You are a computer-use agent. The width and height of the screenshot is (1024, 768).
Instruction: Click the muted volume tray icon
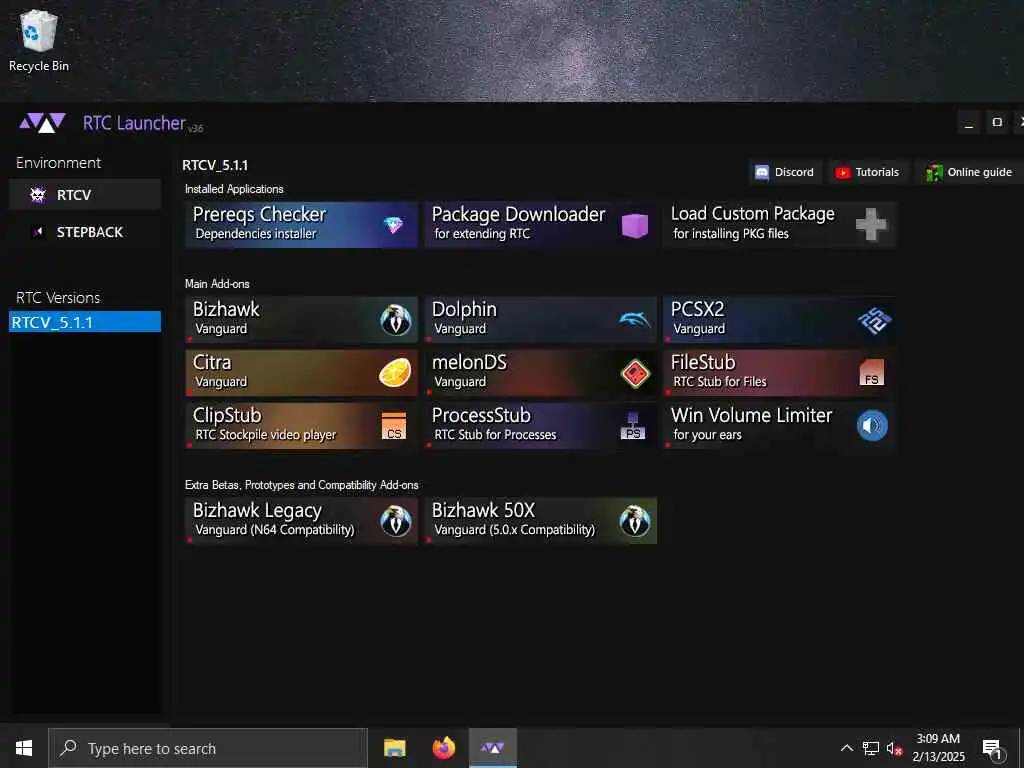pos(895,748)
